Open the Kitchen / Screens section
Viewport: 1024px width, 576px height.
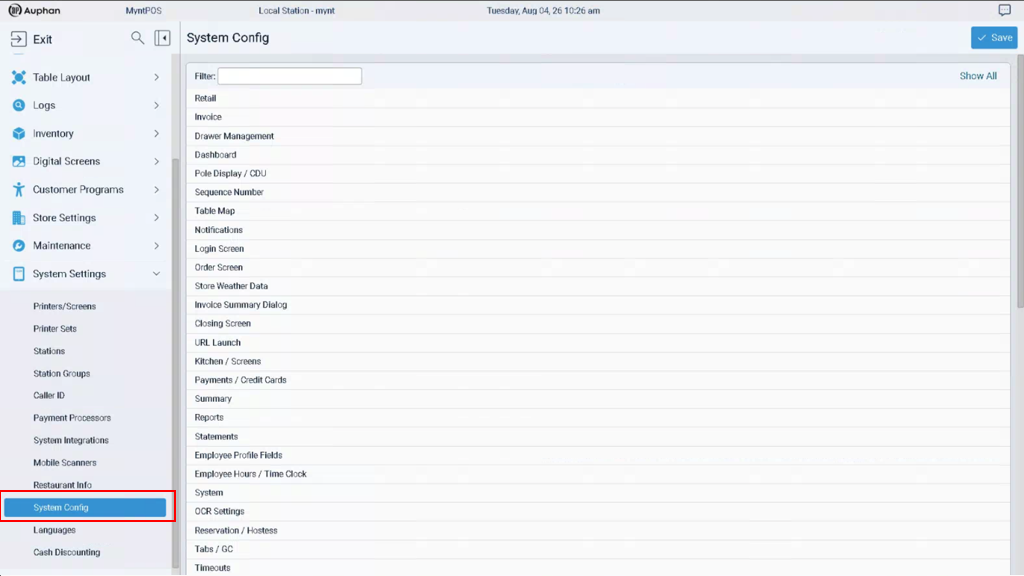tap(598, 361)
